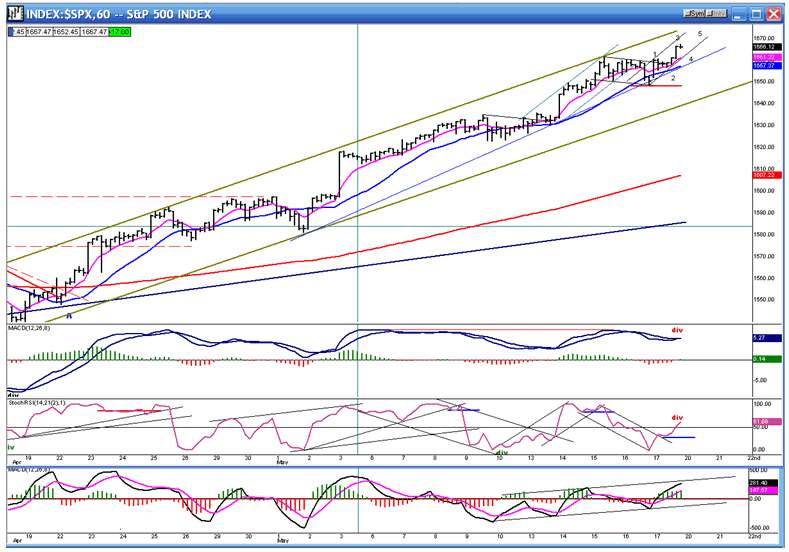
Task: Toggle the Sym link checkbox
Action: pyautogui.click(x=694, y=14)
